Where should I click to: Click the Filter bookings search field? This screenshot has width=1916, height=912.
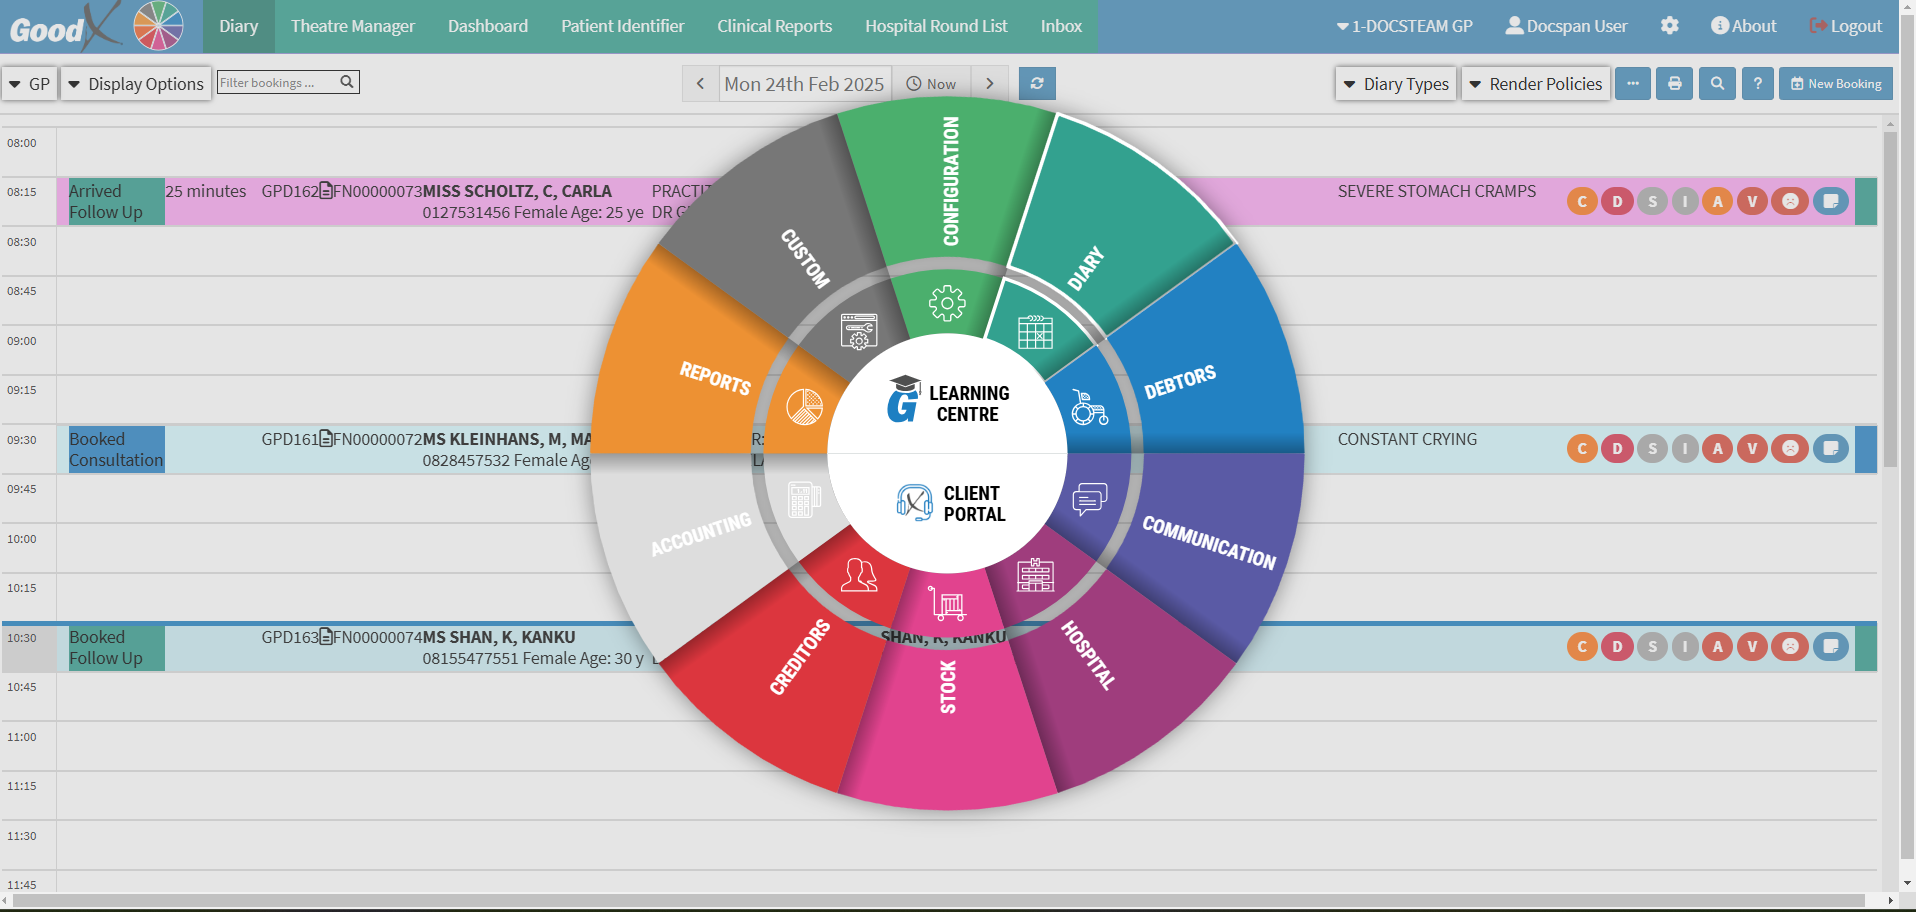click(x=278, y=83)
